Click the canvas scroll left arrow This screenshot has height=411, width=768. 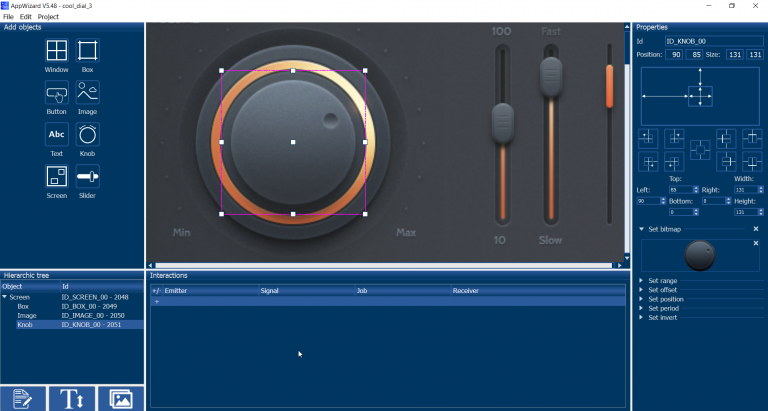(151, 266)
